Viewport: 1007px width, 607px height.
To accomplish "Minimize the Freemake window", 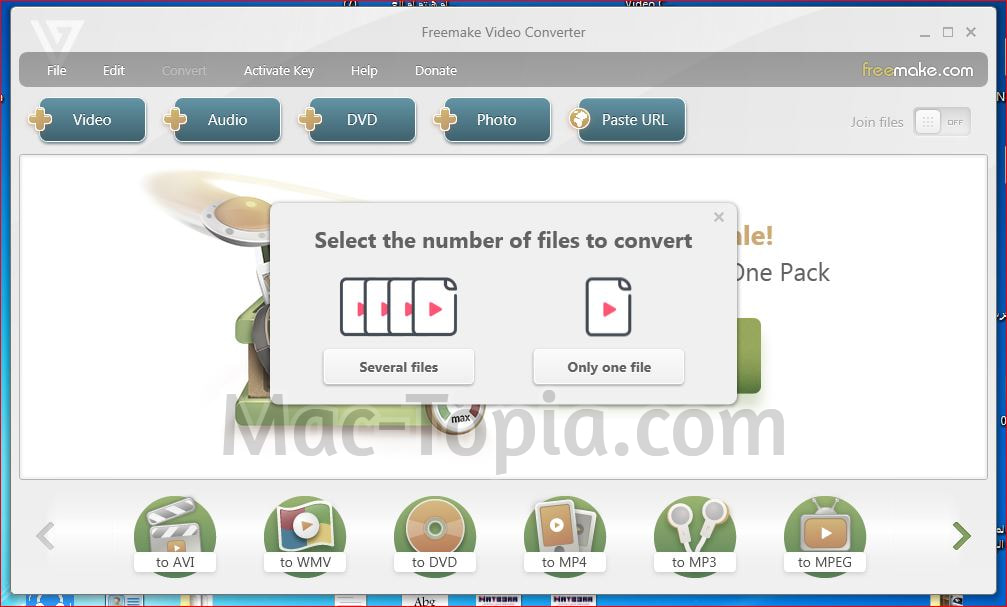I will (x=925, y=33).
